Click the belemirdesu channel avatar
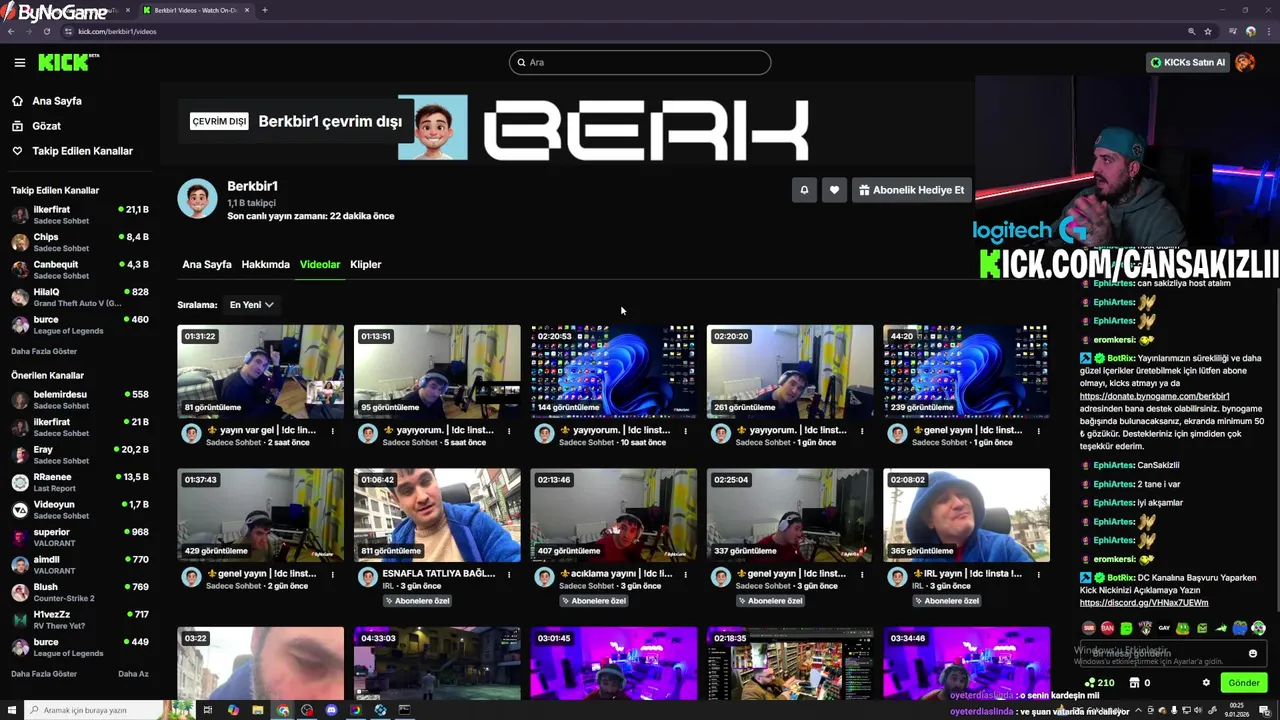 pyautogui.click(x=20, y=400)
